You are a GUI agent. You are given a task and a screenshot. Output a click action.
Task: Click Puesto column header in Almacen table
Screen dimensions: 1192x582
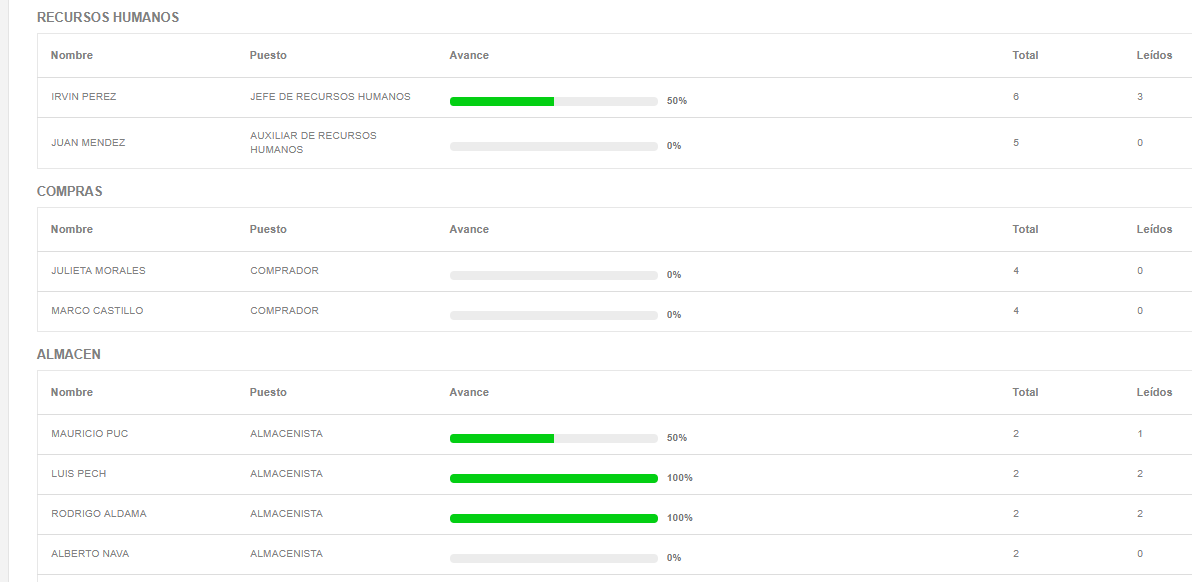(268, 393)
